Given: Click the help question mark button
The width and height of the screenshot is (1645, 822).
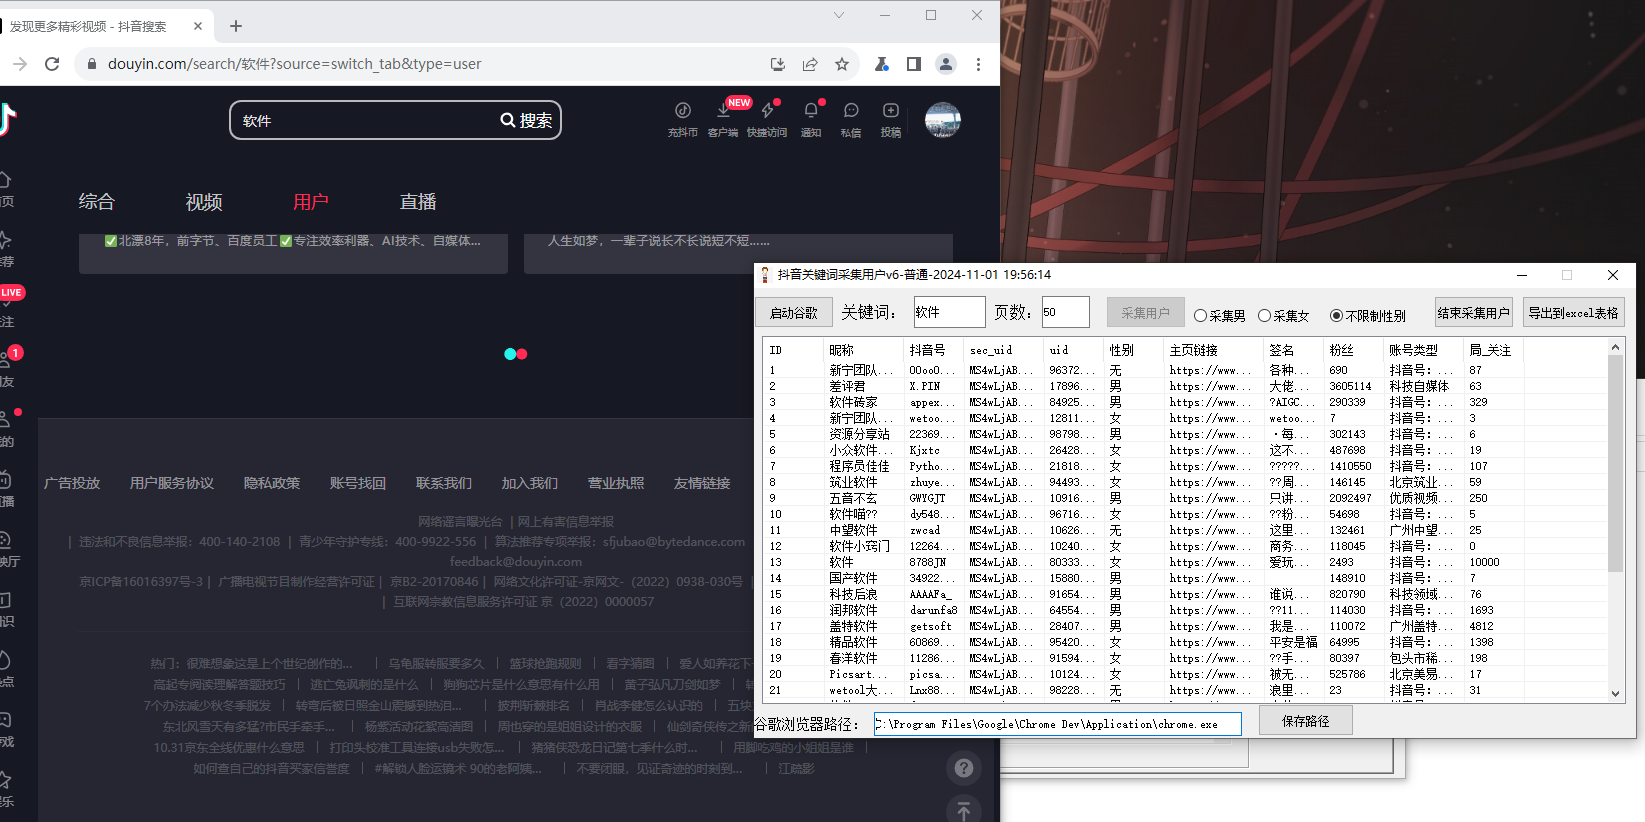Looking at the screenshot, I should (964, 768).
